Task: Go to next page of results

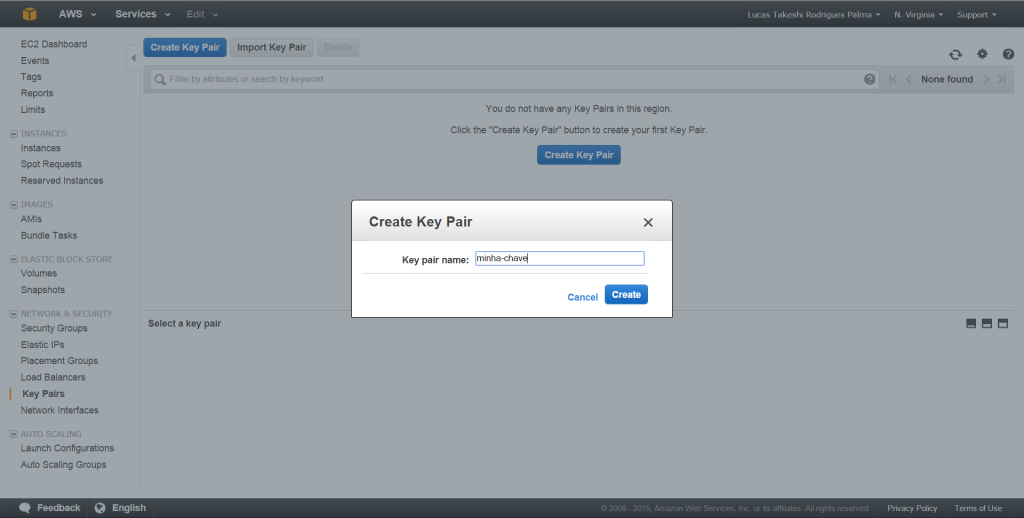Action: (x=986, y=79)
